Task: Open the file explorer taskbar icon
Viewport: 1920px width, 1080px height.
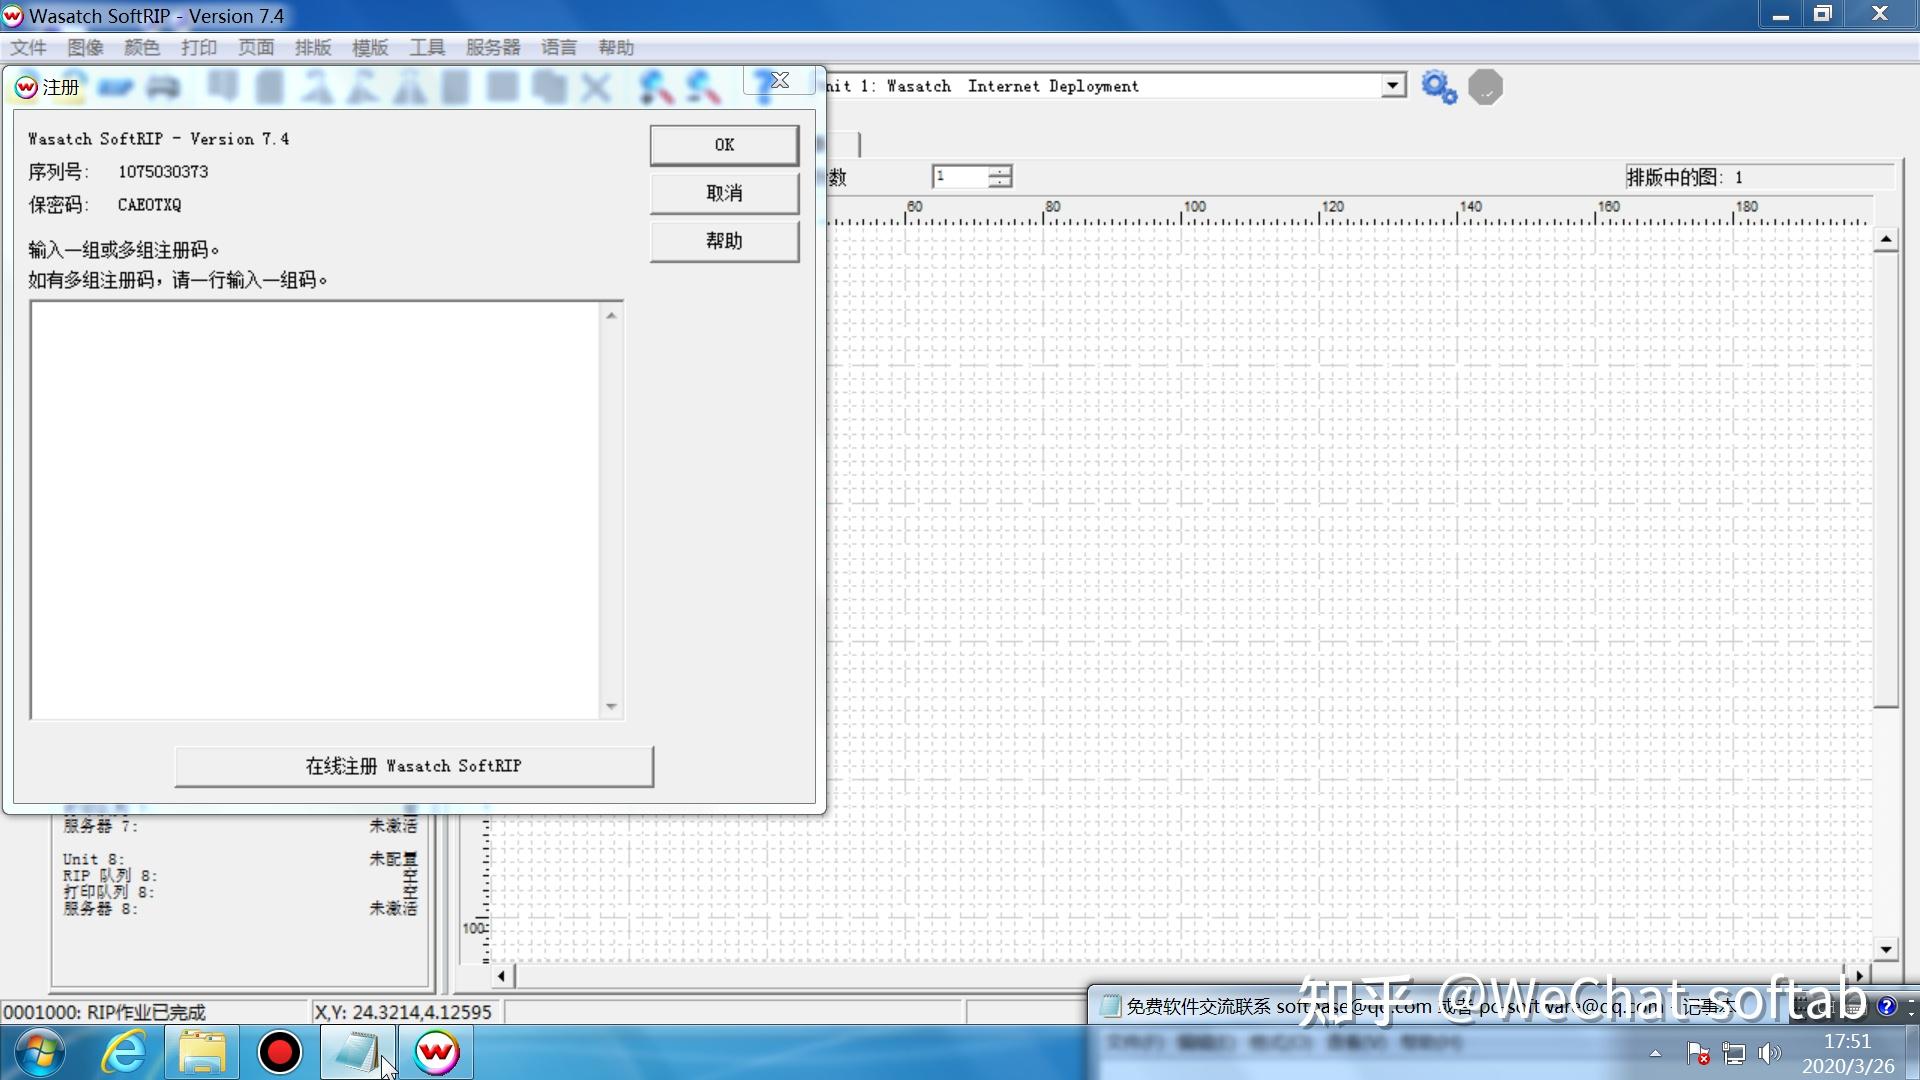Action: 203,1053
